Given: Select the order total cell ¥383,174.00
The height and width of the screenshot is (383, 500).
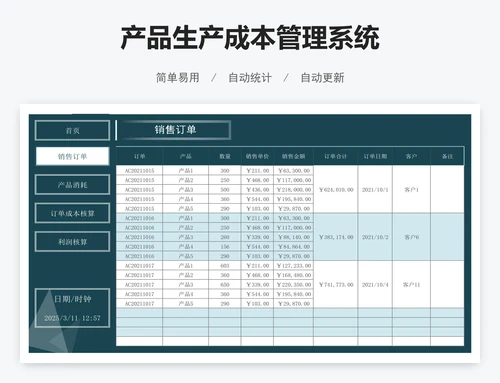Looking at the screenshot, I should [x=336, y=237].
